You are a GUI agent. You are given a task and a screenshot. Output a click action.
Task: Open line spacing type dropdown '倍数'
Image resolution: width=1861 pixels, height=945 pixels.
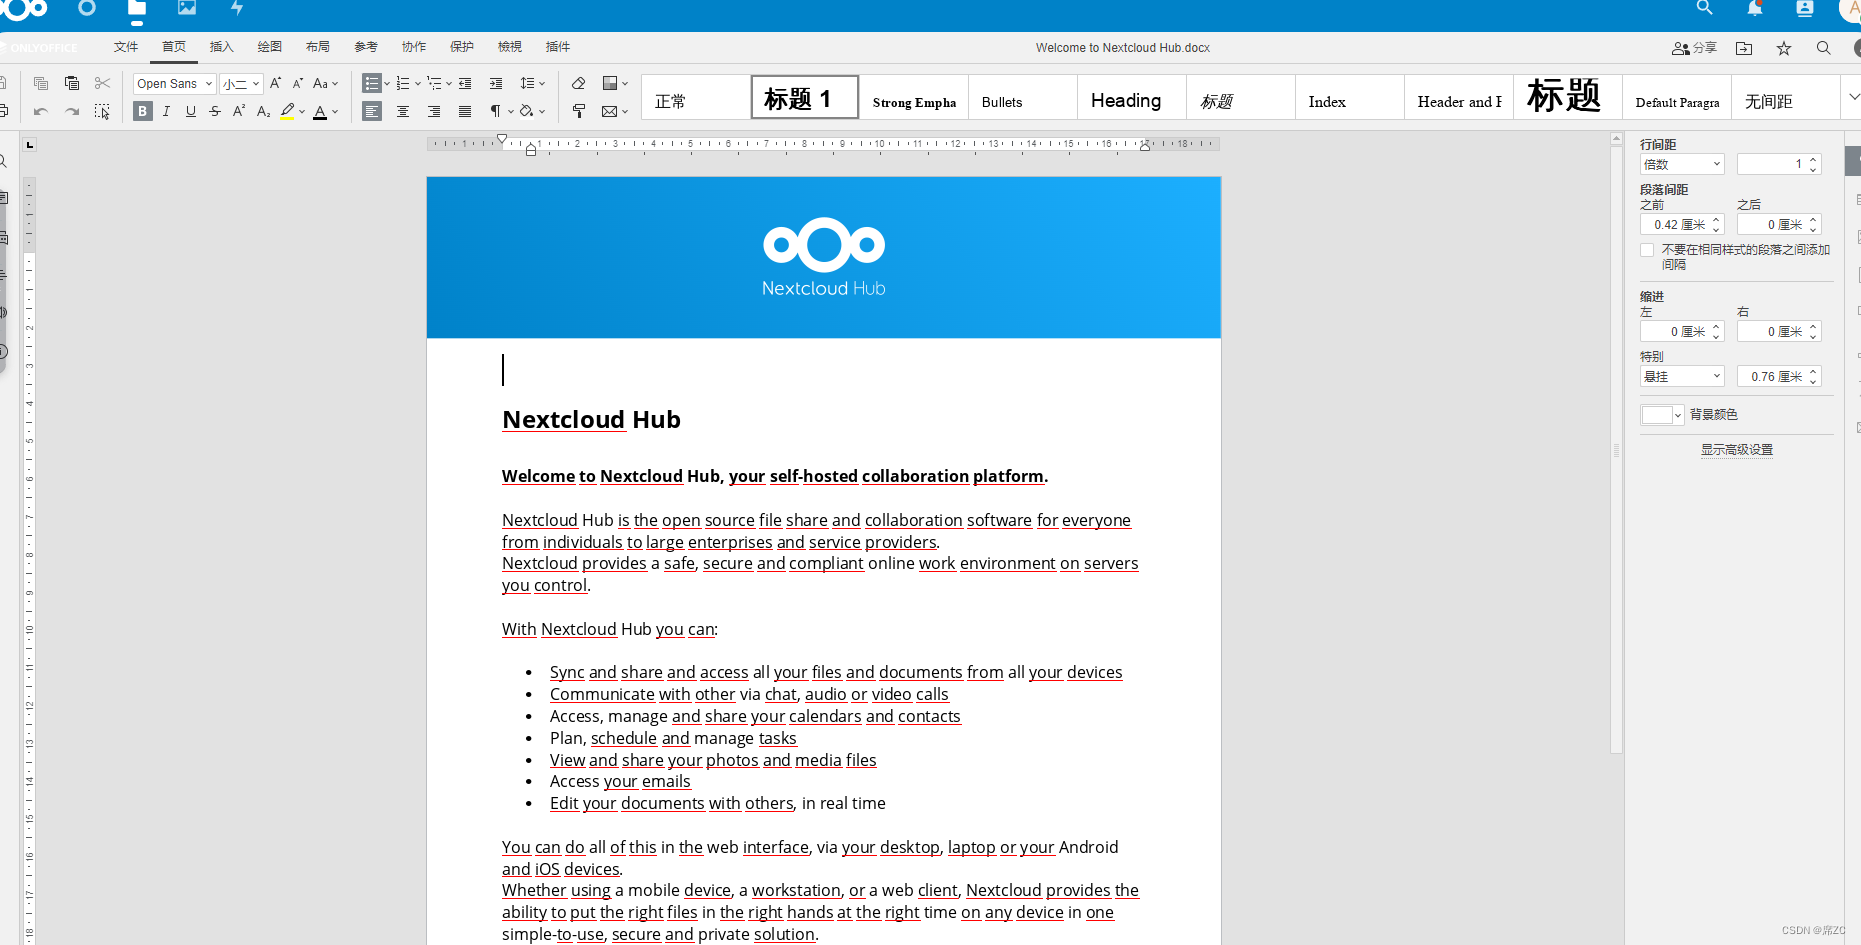tap(1682, 164)
